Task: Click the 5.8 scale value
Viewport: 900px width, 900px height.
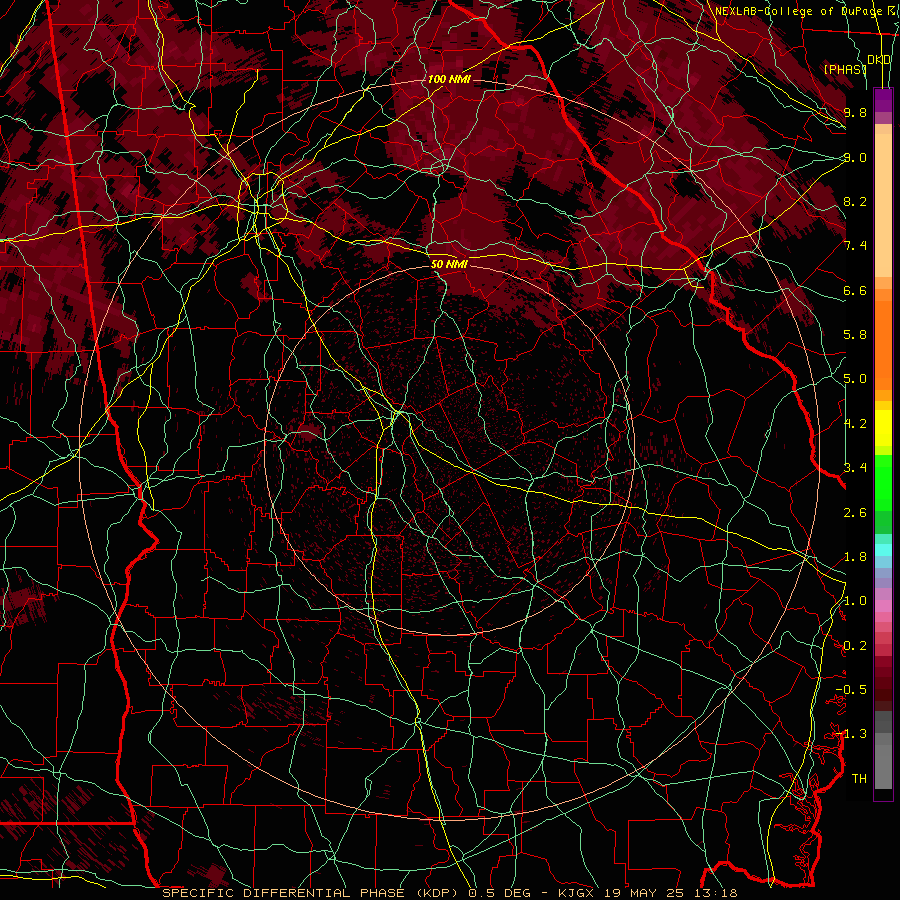Action: click(x=855, y=335)
